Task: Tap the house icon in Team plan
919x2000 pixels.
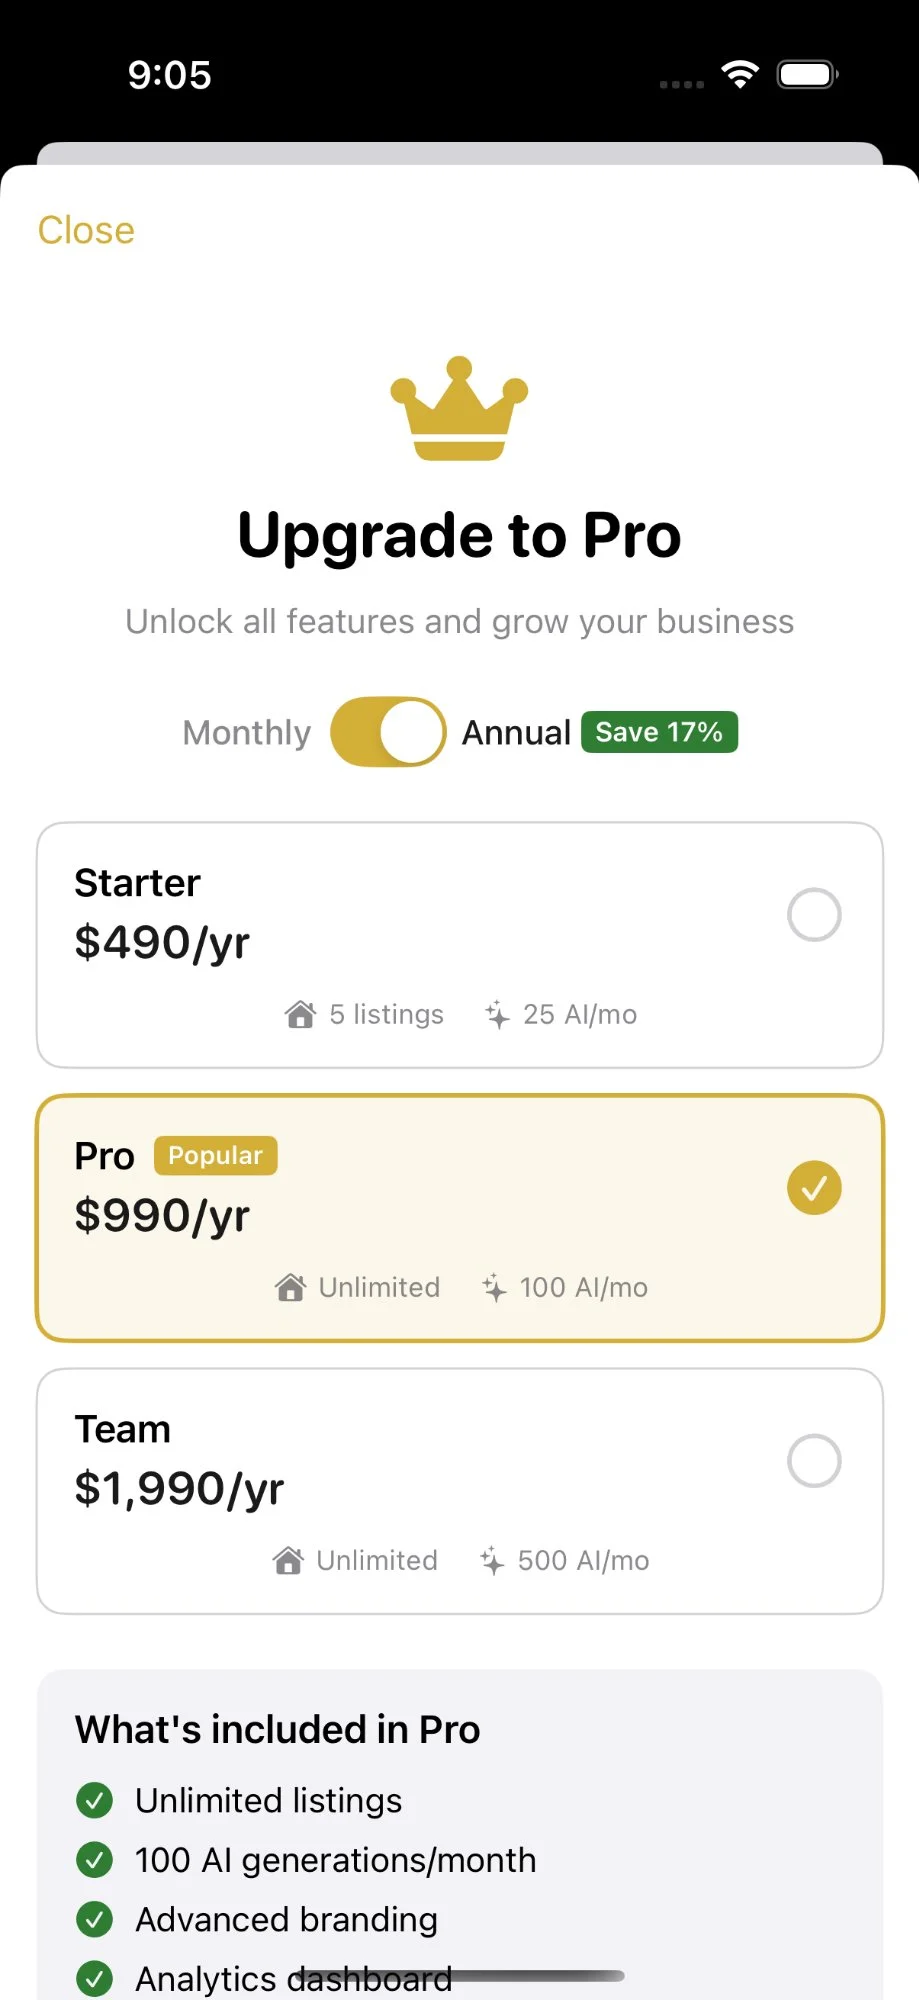Action: (x=288, y=1560)
